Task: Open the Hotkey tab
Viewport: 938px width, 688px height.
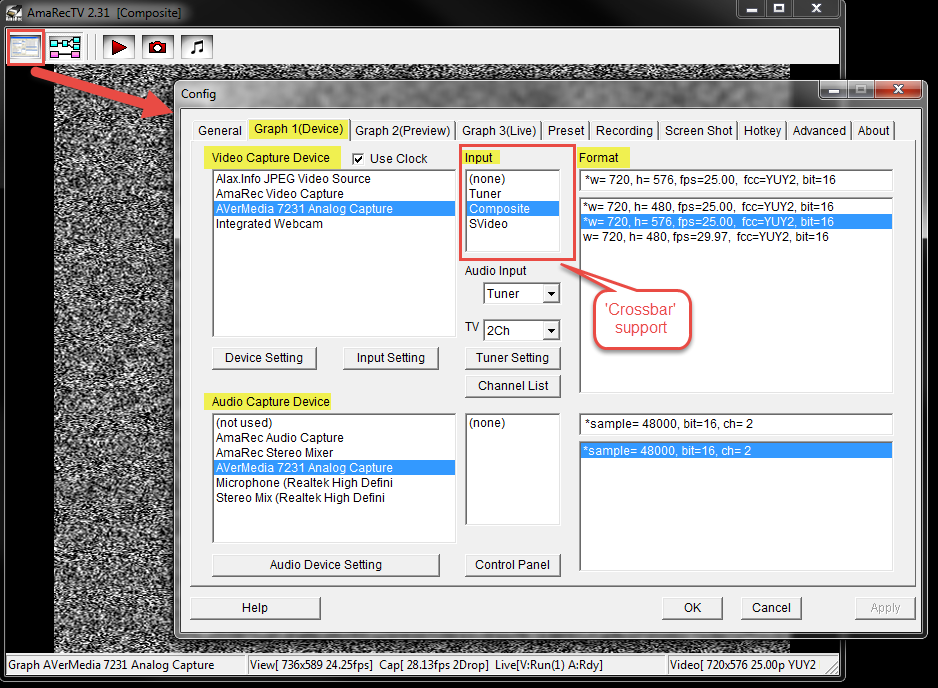Action: pos(762,130)
